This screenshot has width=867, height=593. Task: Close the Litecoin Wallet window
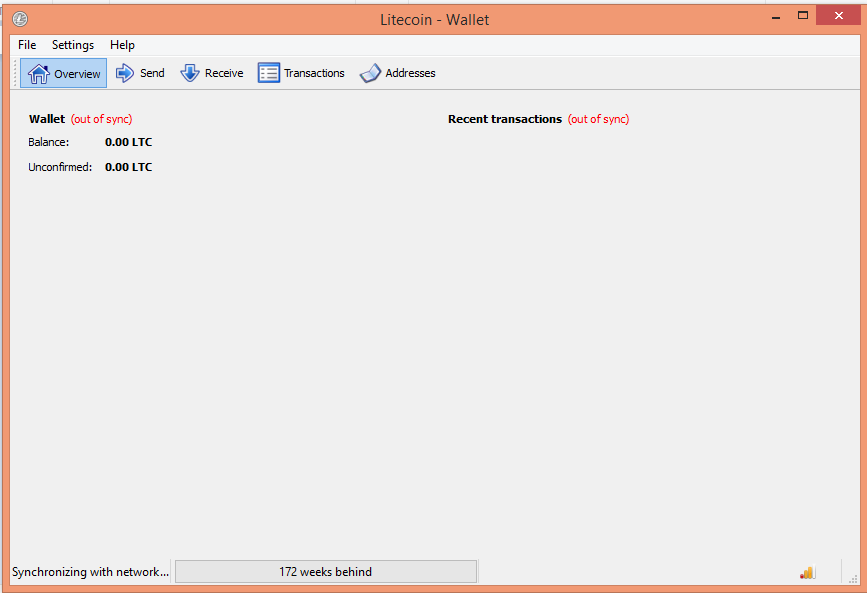point(838,15)
